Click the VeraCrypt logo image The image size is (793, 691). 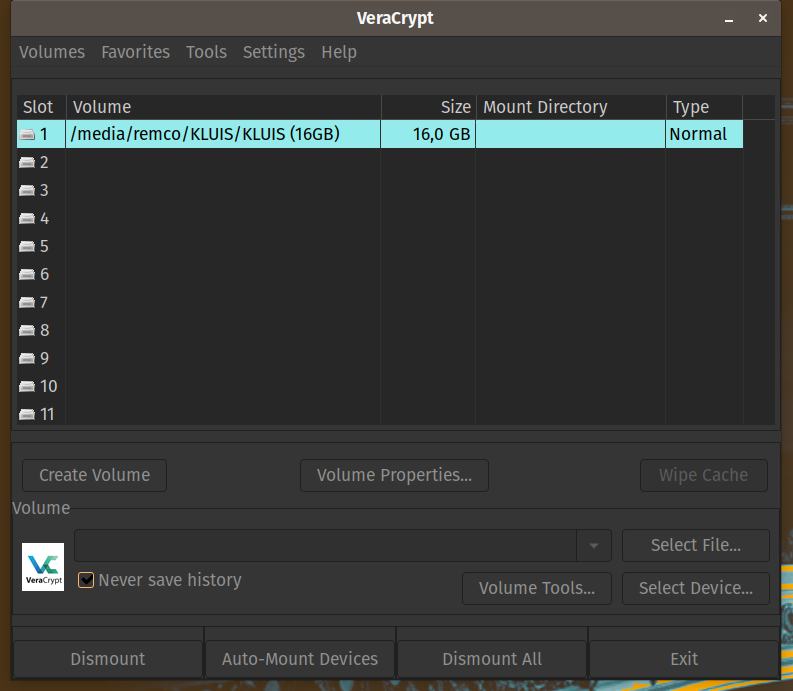point(43,567)
